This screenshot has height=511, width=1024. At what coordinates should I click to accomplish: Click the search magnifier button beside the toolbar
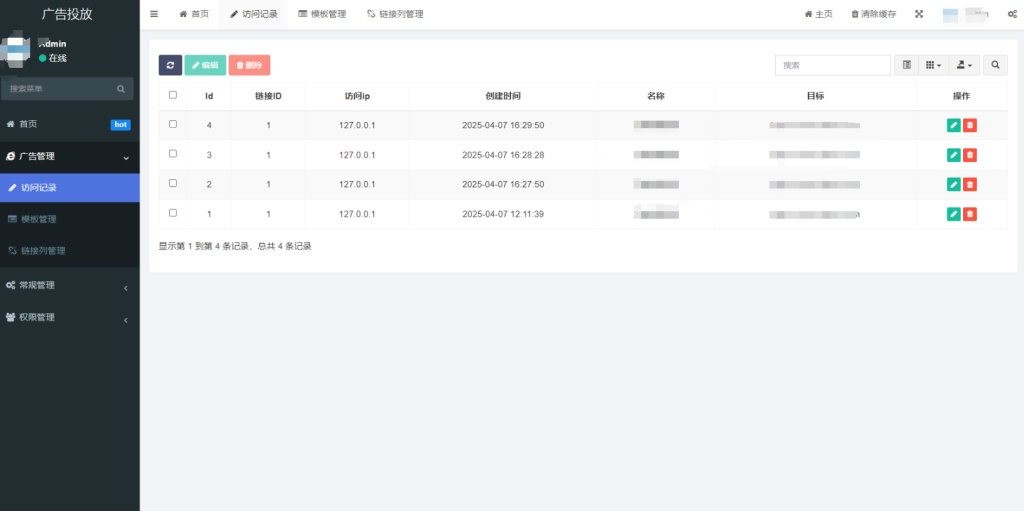[x=995, y=65]
